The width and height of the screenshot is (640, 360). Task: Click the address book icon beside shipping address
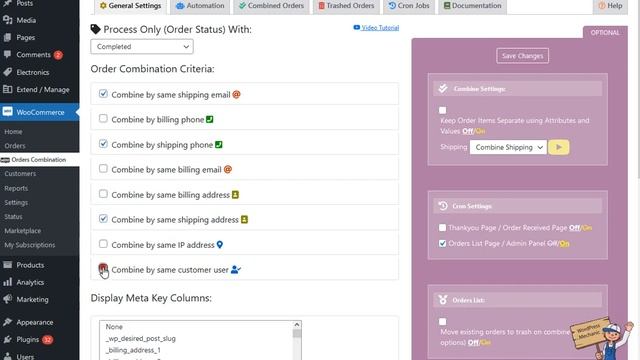pos(244,220)
